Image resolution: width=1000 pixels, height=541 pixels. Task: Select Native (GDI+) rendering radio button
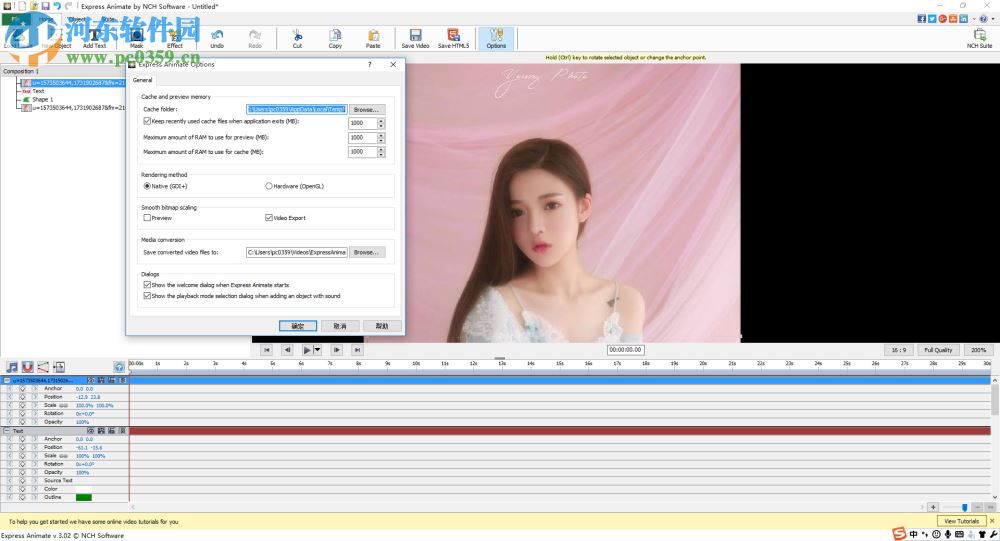[147, 186]
